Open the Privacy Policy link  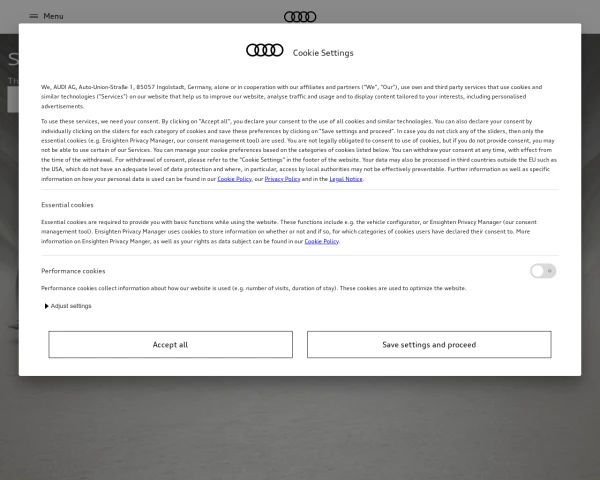[282, 179]
